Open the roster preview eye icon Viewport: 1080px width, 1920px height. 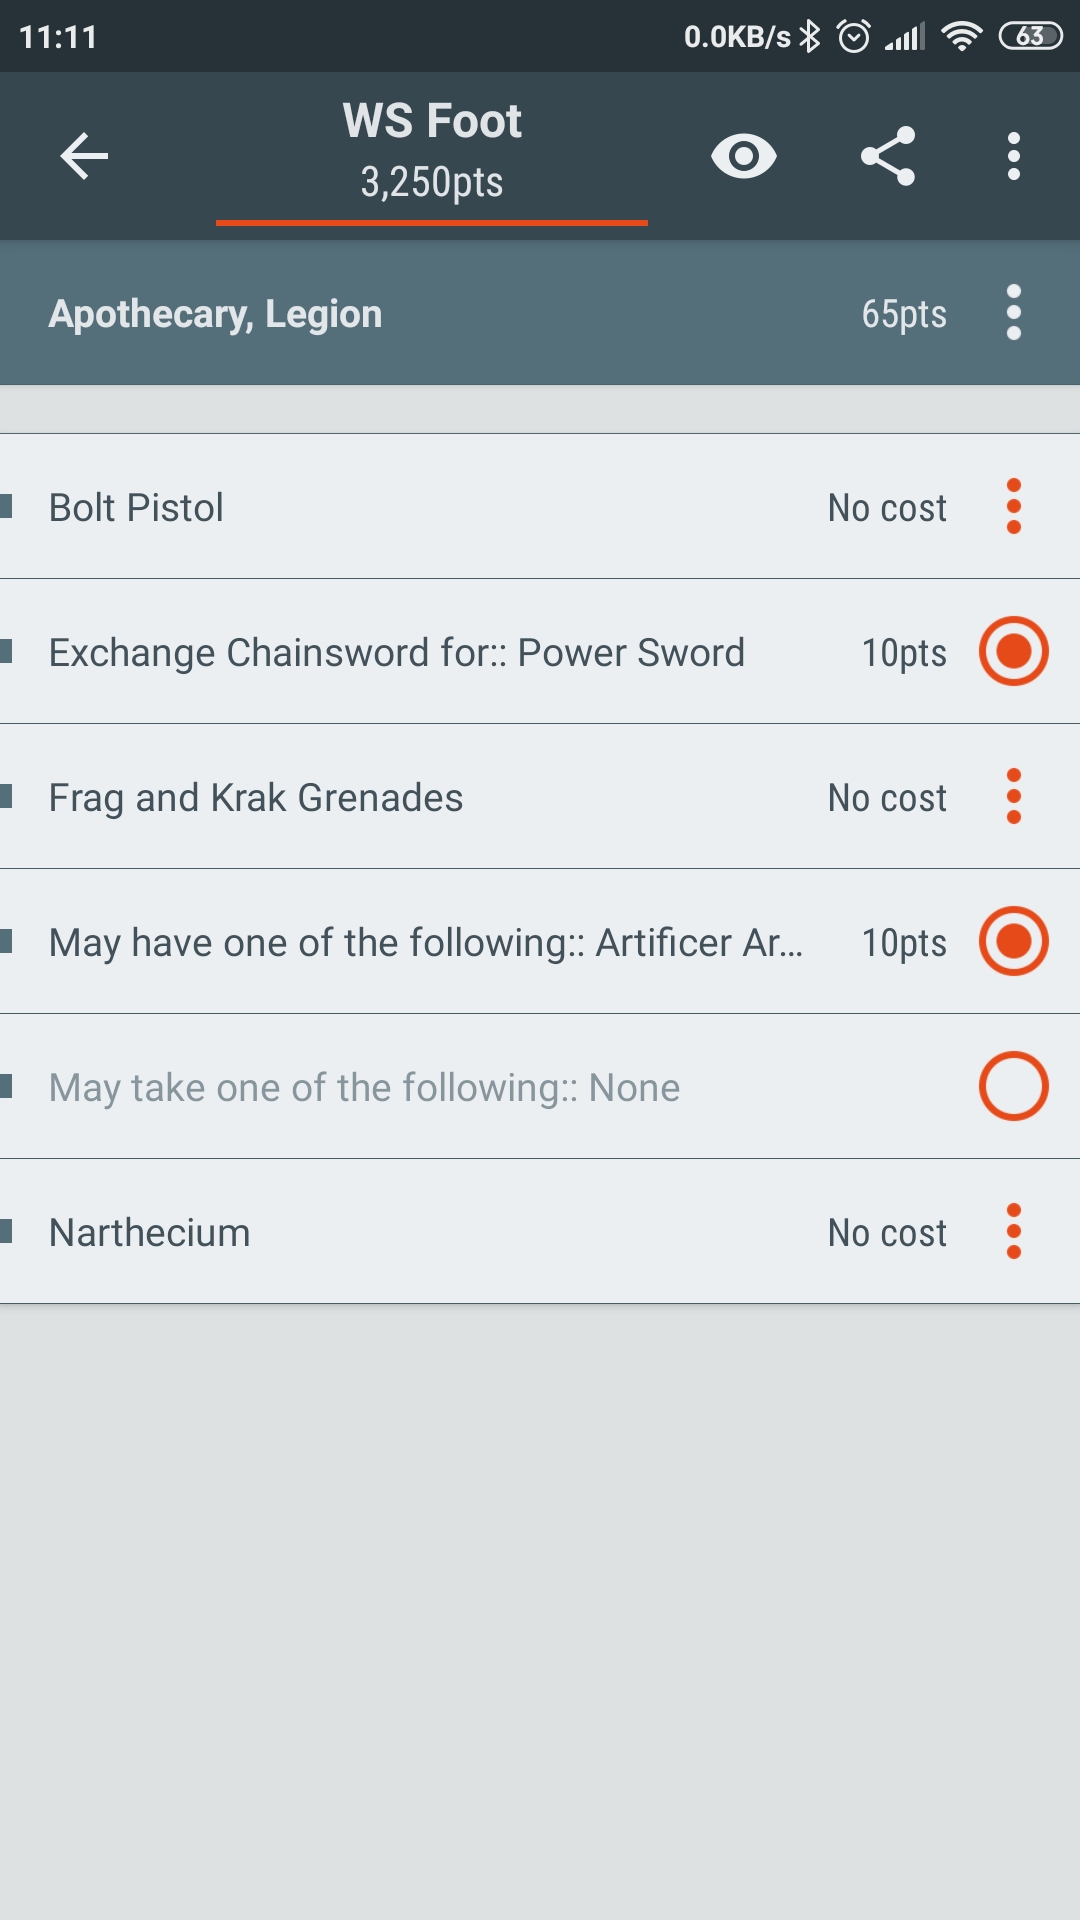(744, 155)
